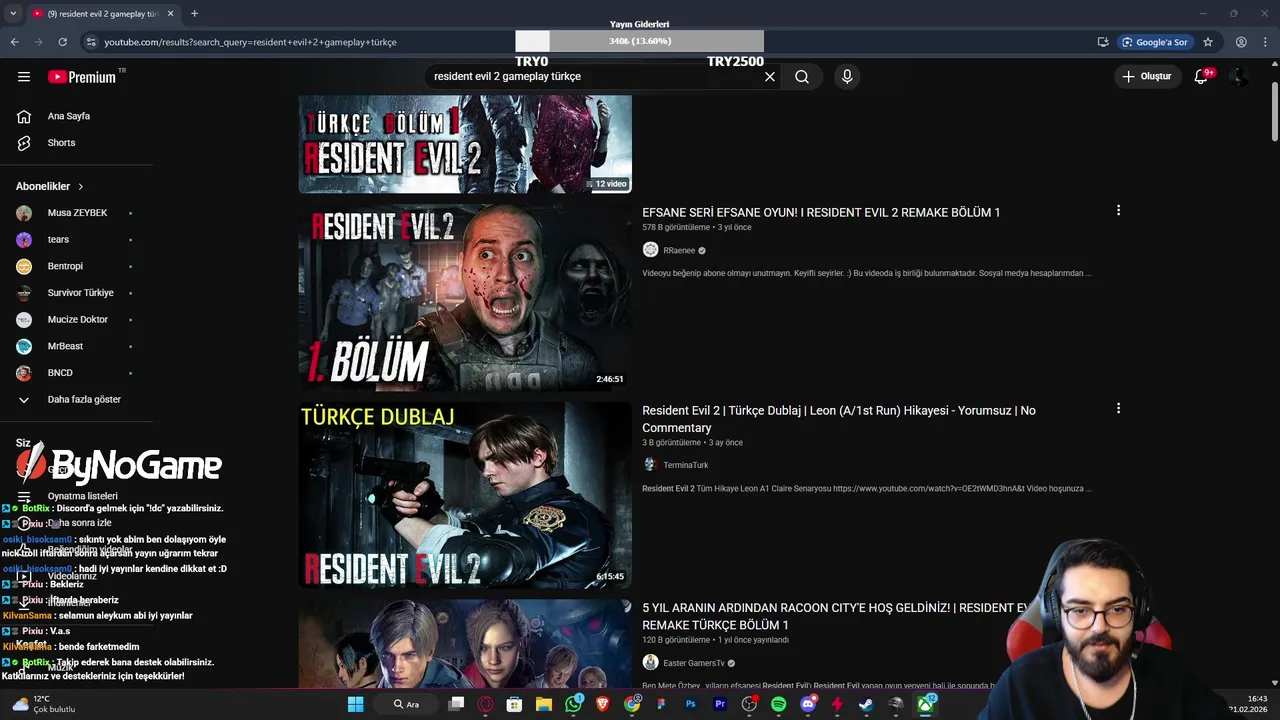1280x720 pixels.
Task: Open the 12 video playlist thumbnail
Action: tap(465, 144)
